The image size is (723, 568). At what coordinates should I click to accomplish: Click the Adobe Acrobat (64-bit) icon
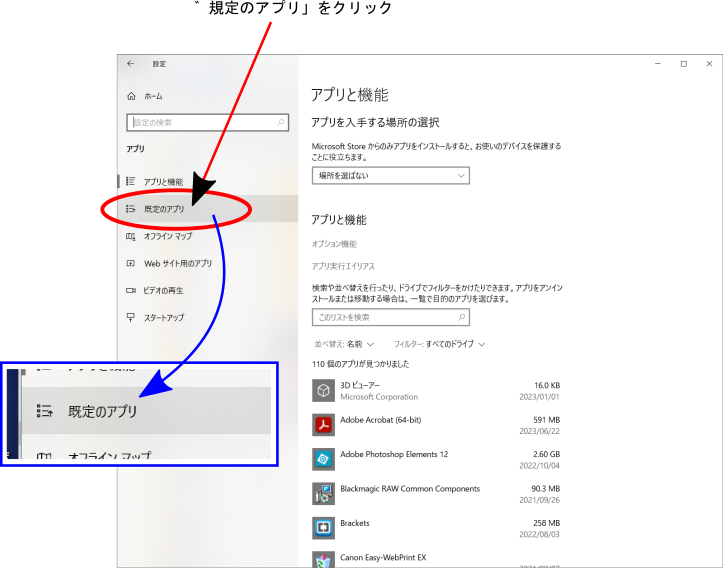323,425
